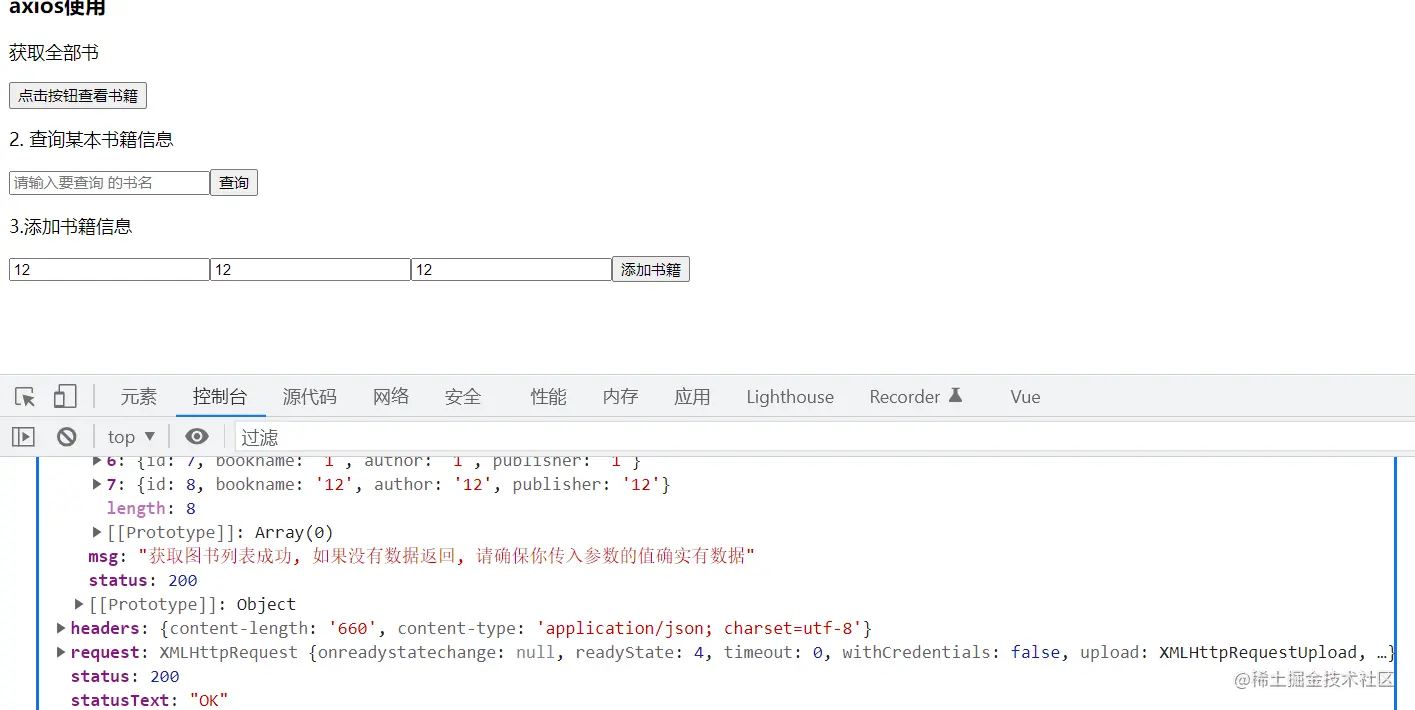This screenshot has height=710, width=1415.
Task: Focus the book name search input
Action: [x=109, y=183]
